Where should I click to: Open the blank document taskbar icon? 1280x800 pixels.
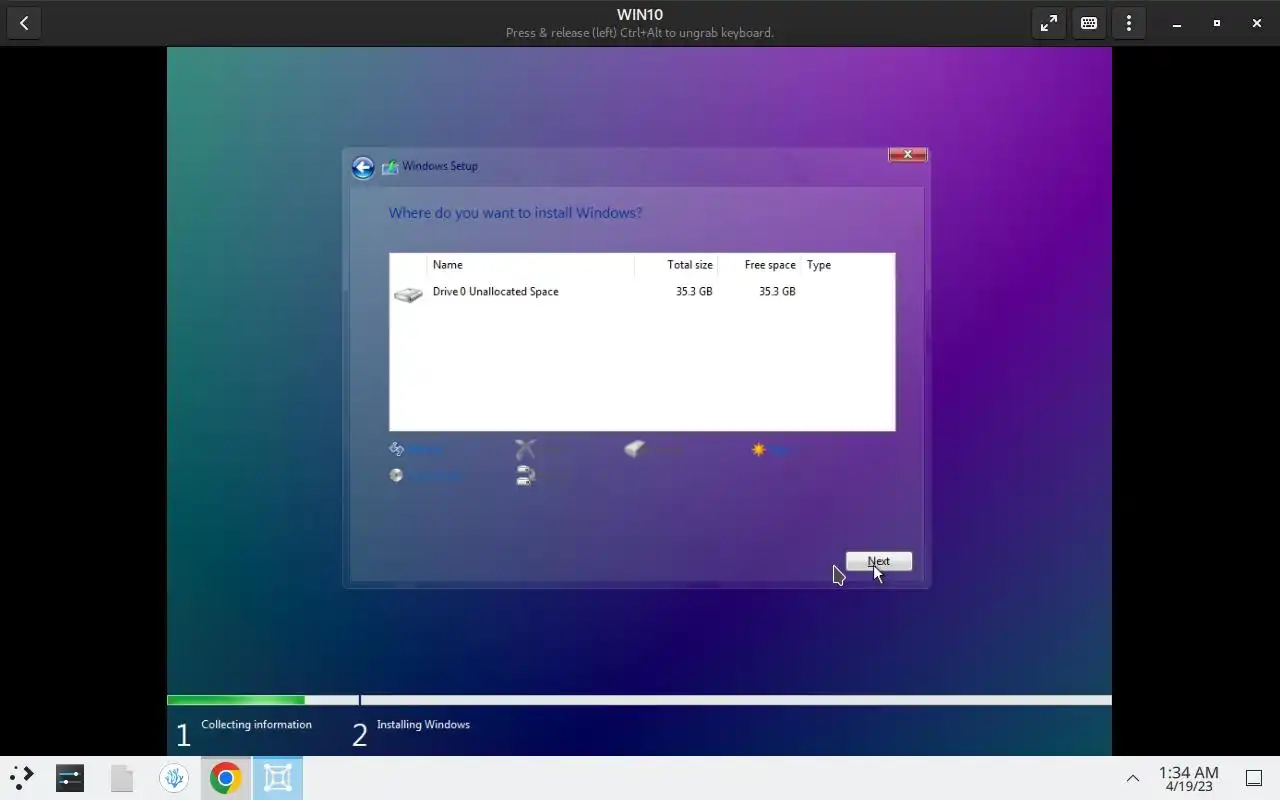click(122, 777)
